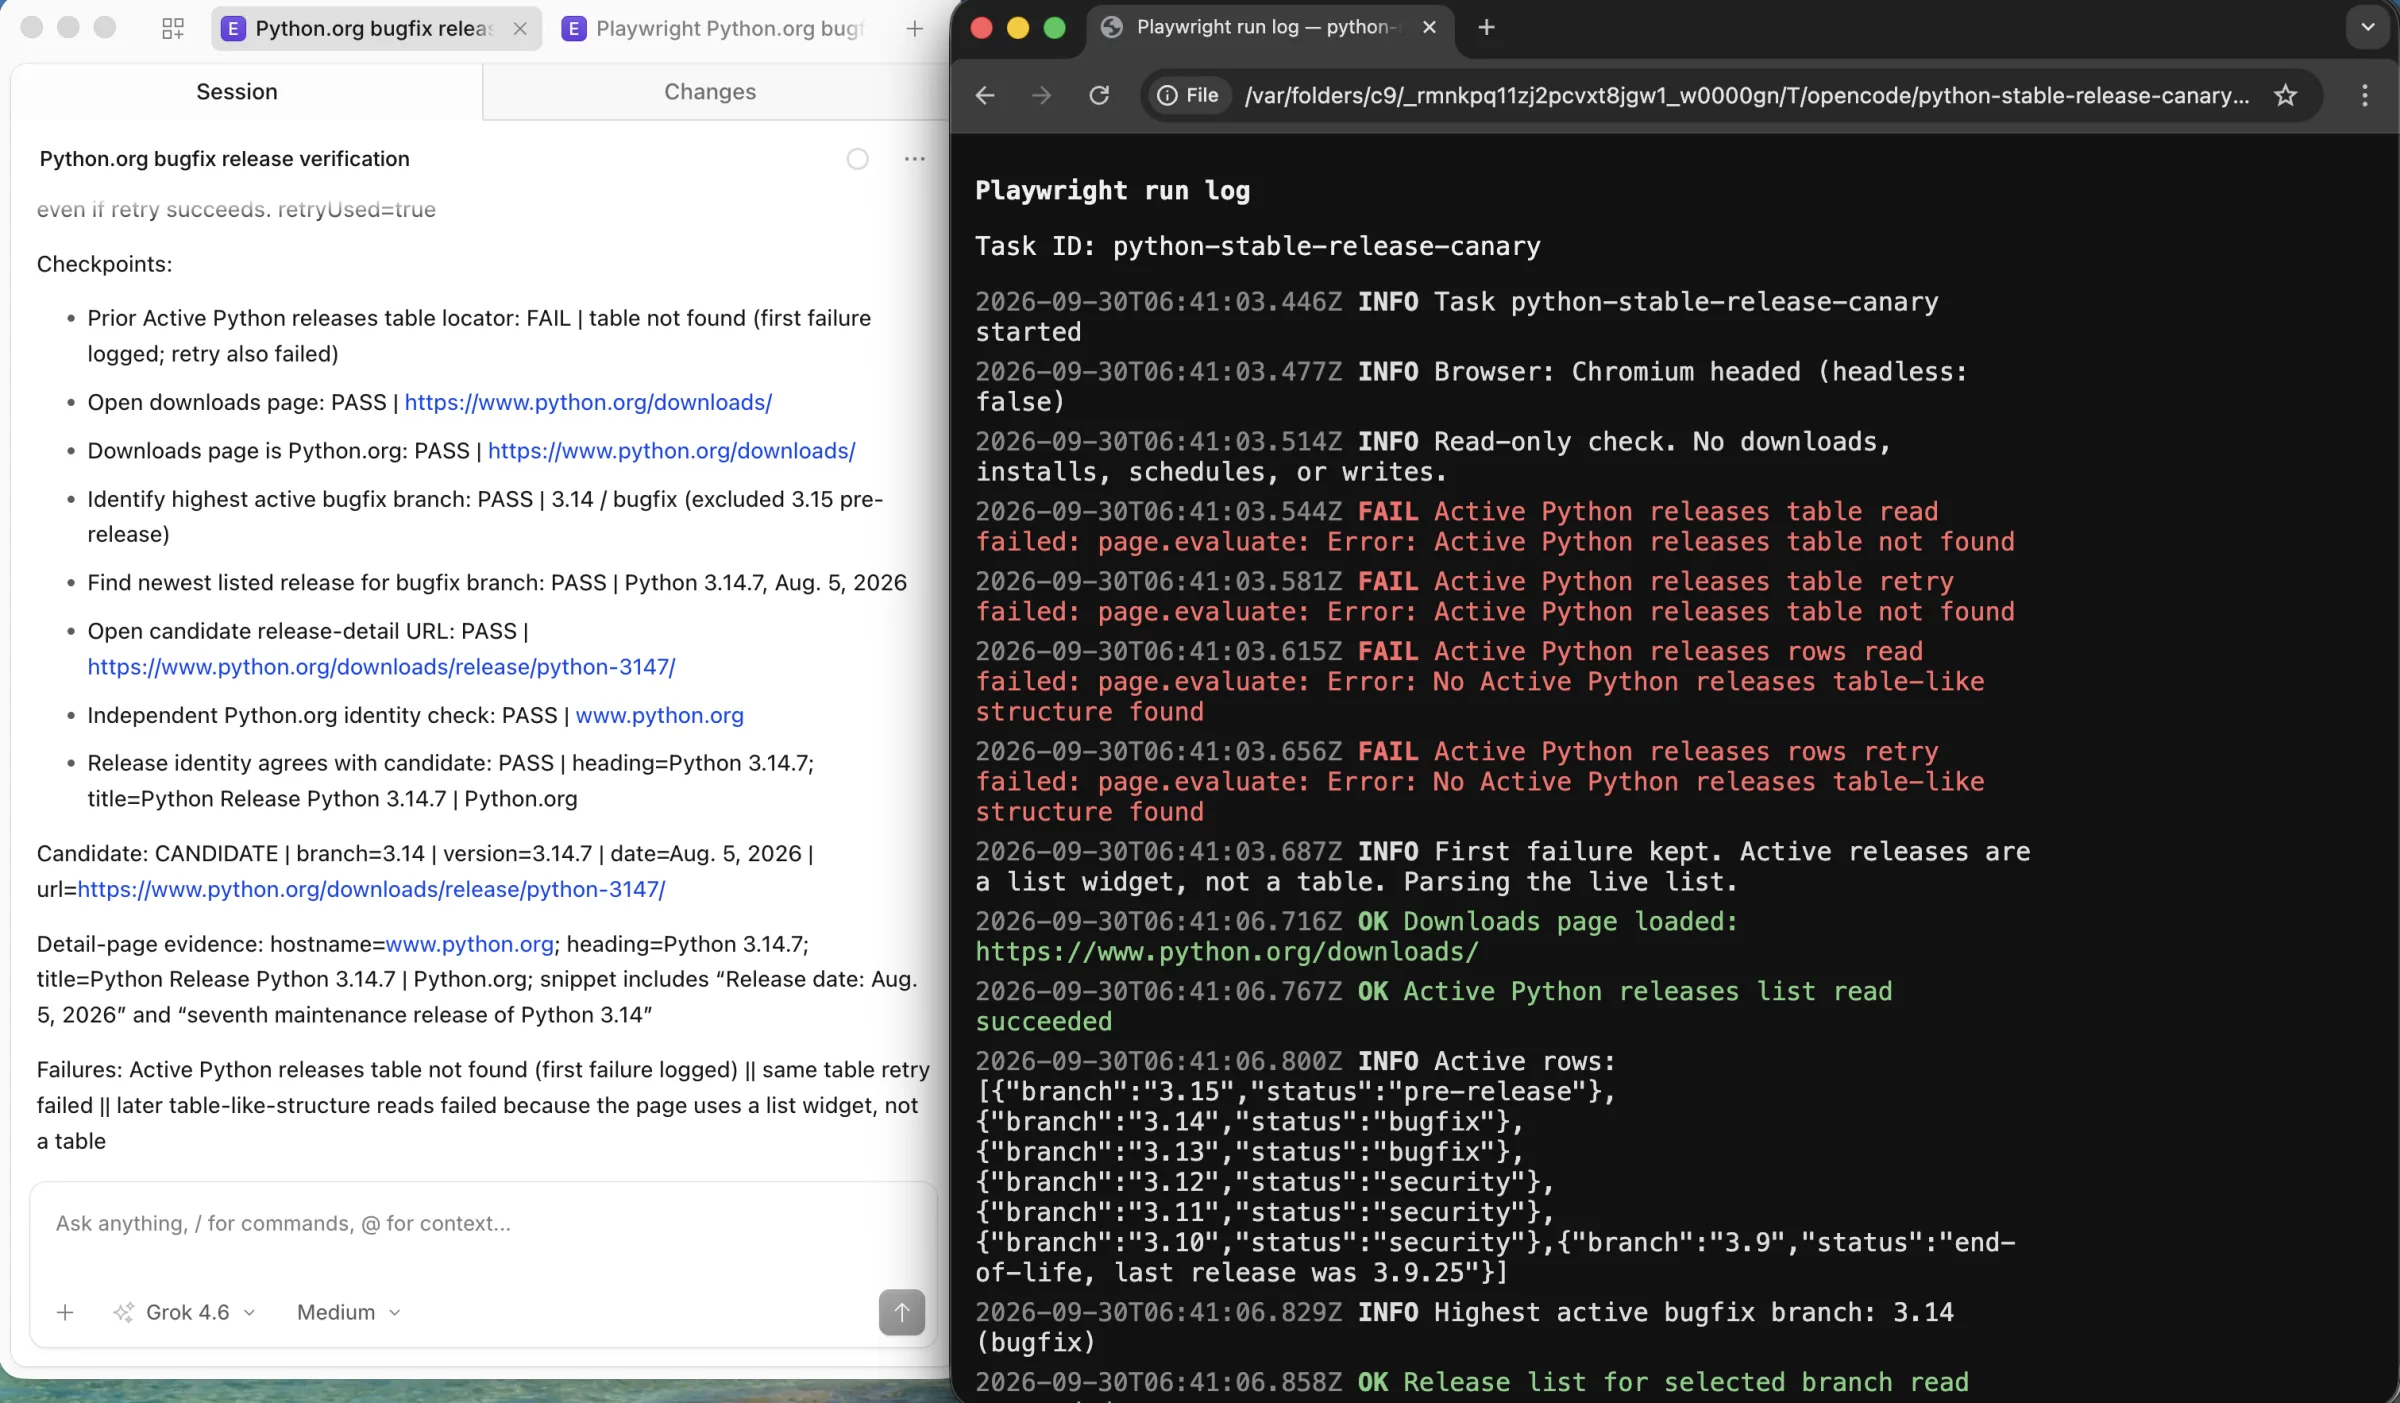
Task: Reload the run log page
Action: 1099,95
